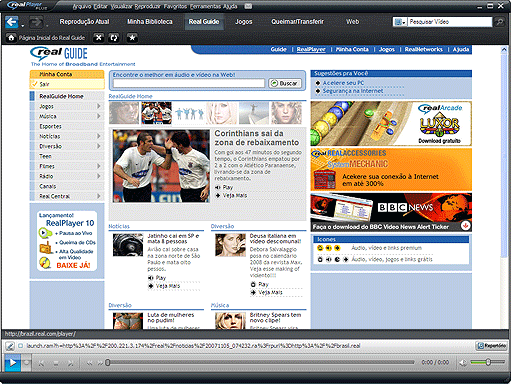Click the Buscar button
Viewport: 511px width, 384px height.
285,83
